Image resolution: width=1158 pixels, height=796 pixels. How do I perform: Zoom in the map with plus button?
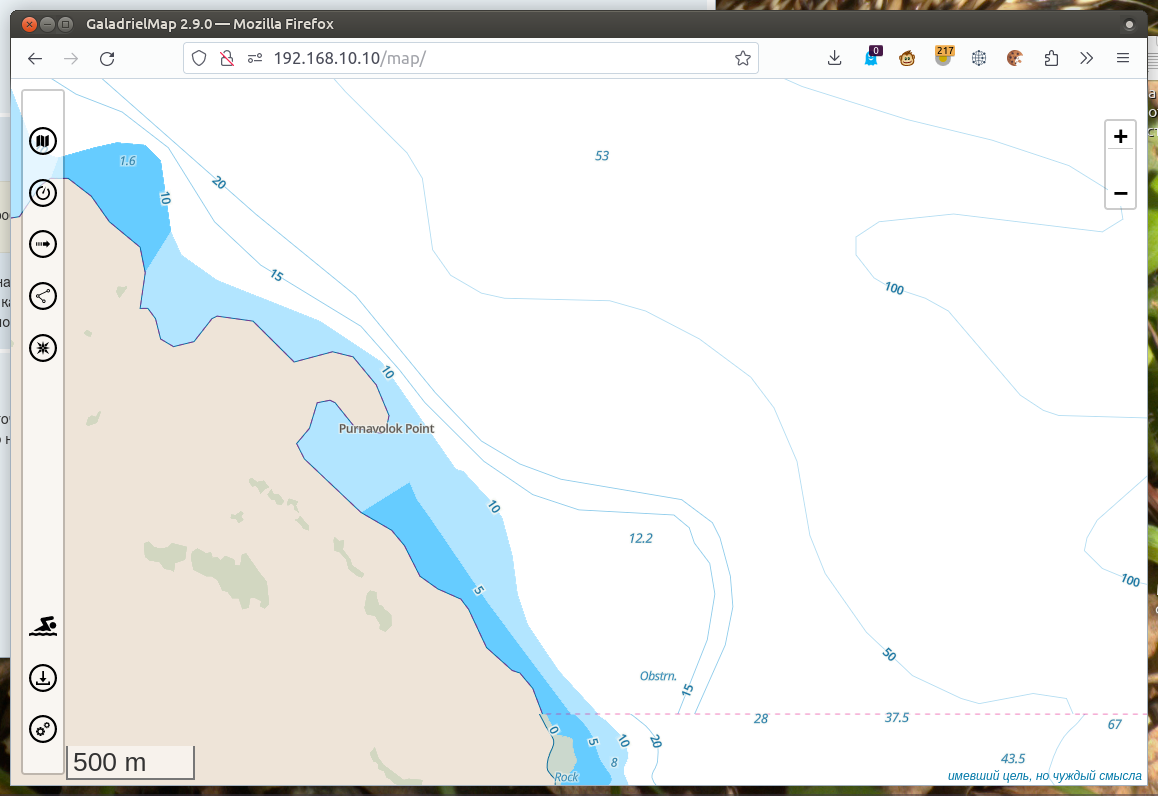pos(1120,137)
